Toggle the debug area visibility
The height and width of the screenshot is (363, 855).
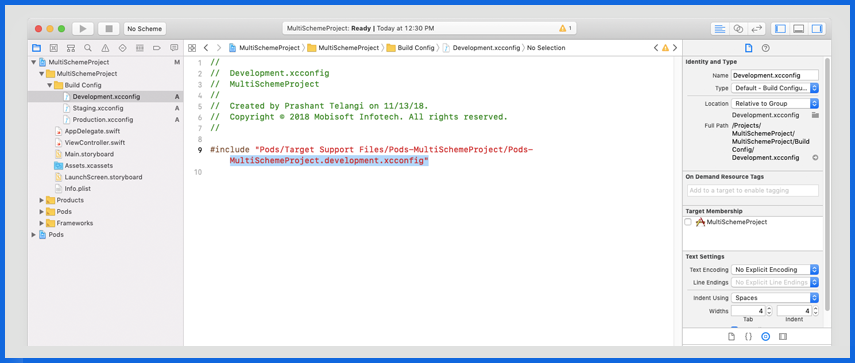798,28
